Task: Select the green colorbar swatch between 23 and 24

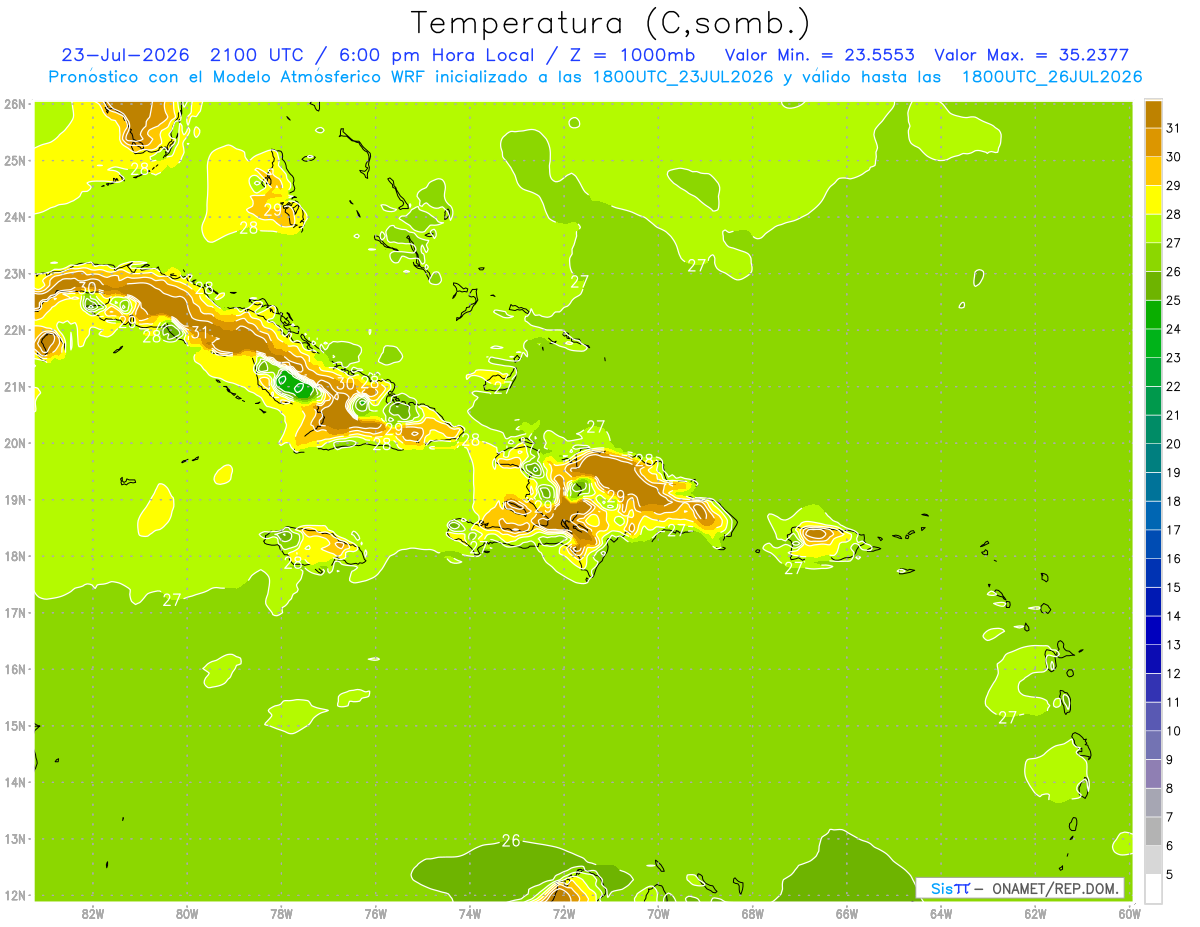Action: coord(1153,343)
